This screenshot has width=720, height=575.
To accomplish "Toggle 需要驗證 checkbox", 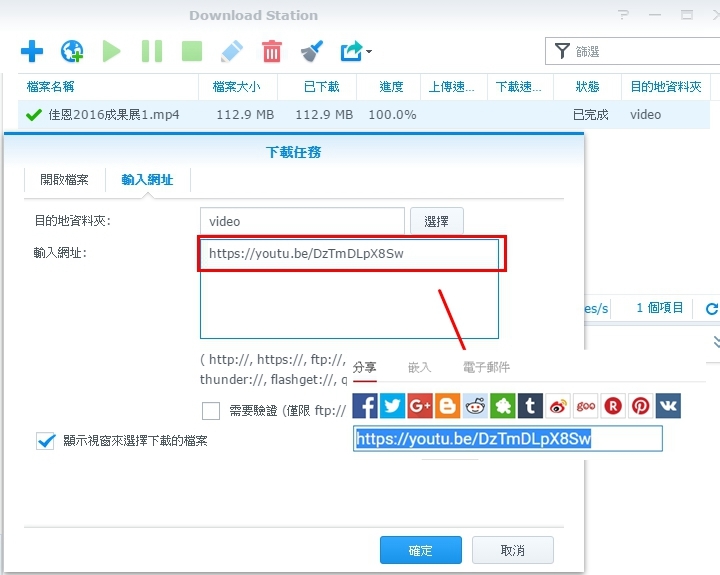I will click(x=211, y=411).
